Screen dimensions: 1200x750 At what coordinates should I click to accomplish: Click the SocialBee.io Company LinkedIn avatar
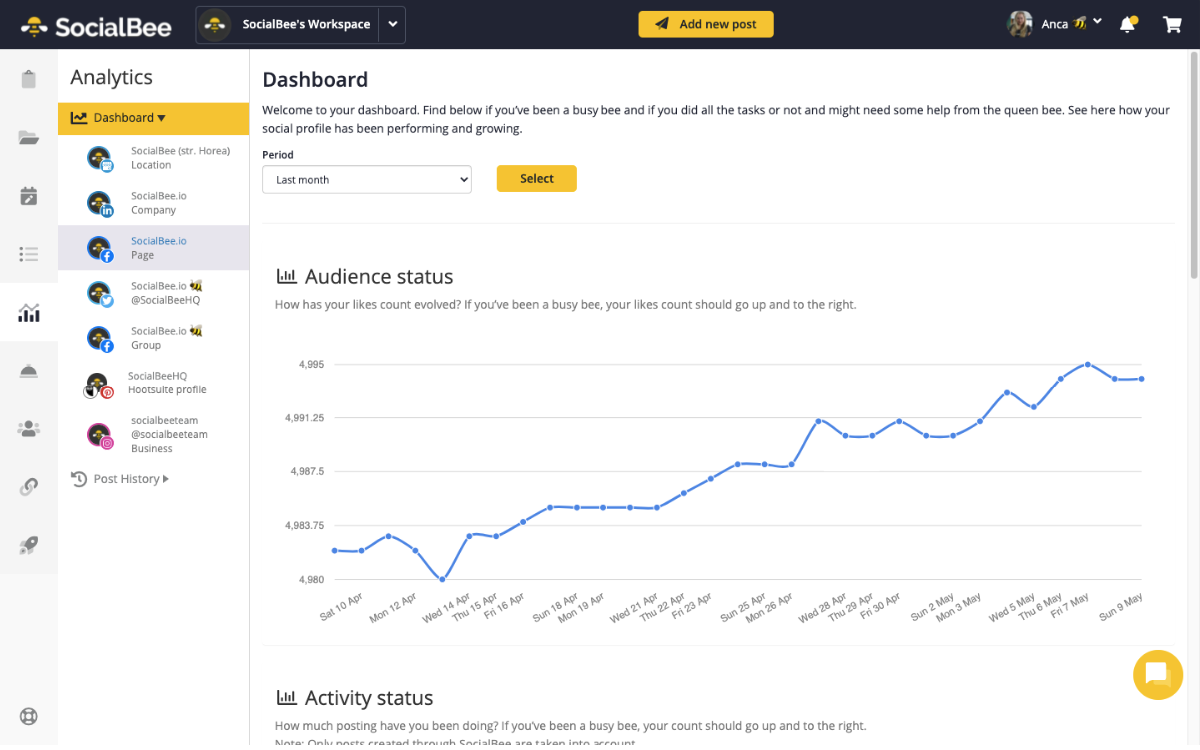click(x=100, y=204)
